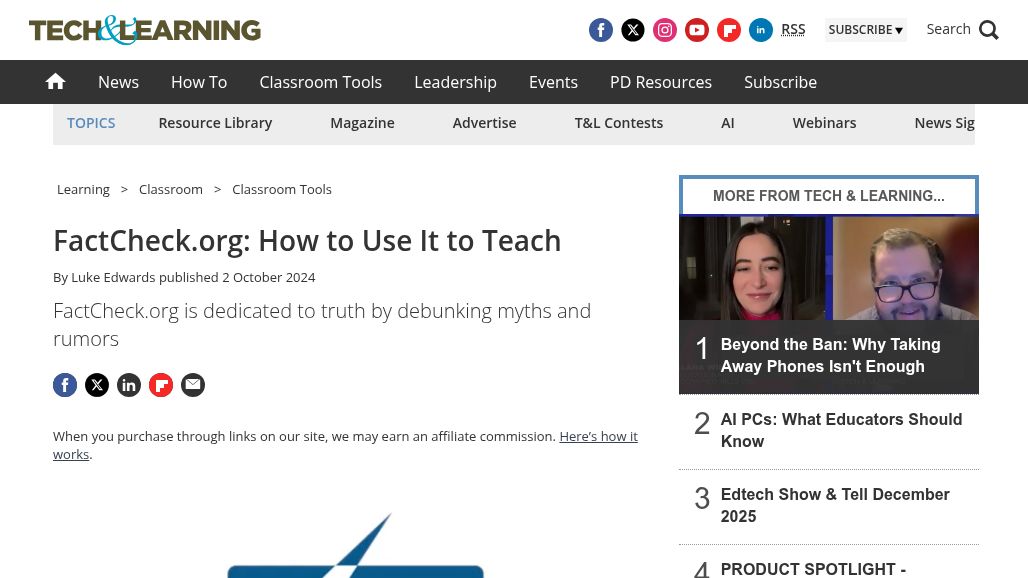The height and width of the screenshot is (578, 1028).
Task: Open the "Here's how it works" affiliate link
Action: [598, 437]
